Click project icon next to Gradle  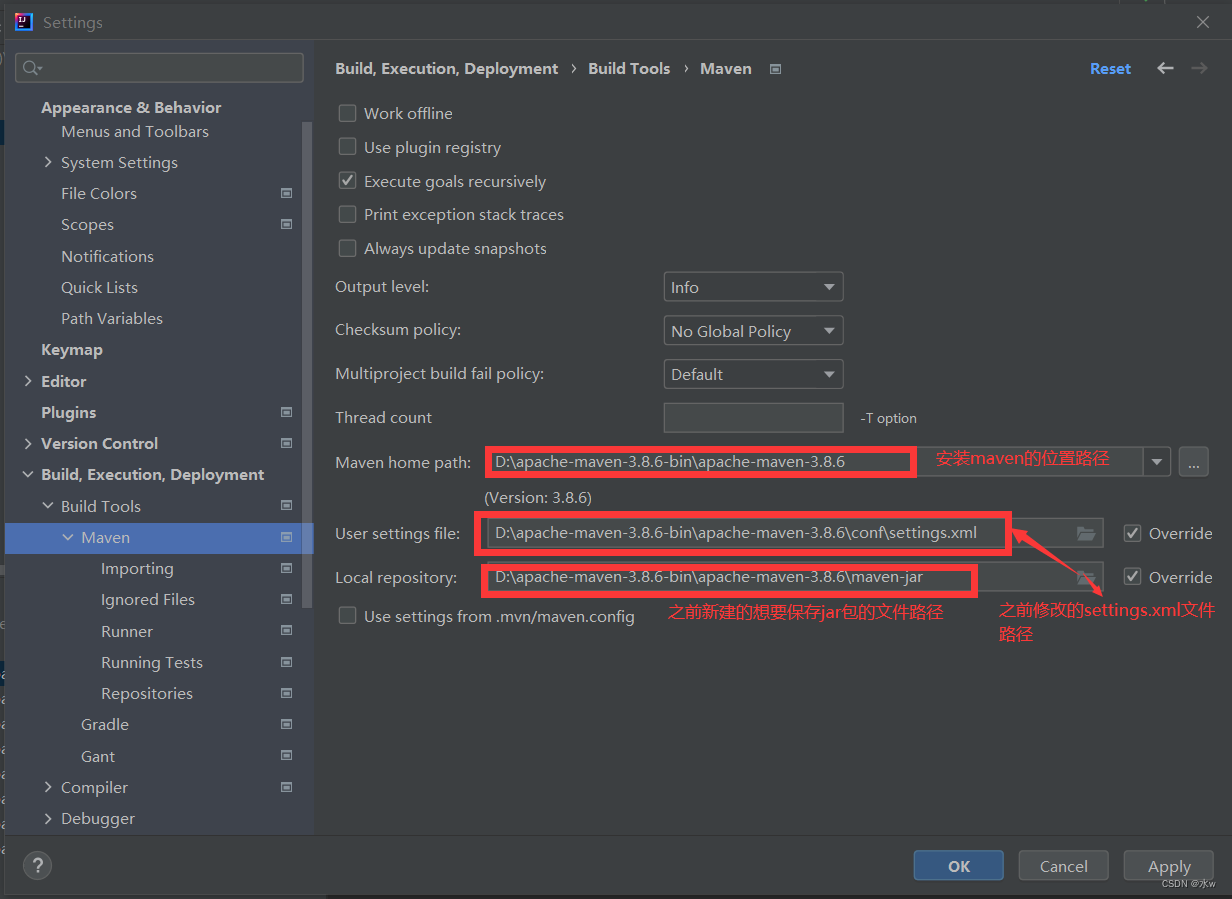(x=287, y=724)
